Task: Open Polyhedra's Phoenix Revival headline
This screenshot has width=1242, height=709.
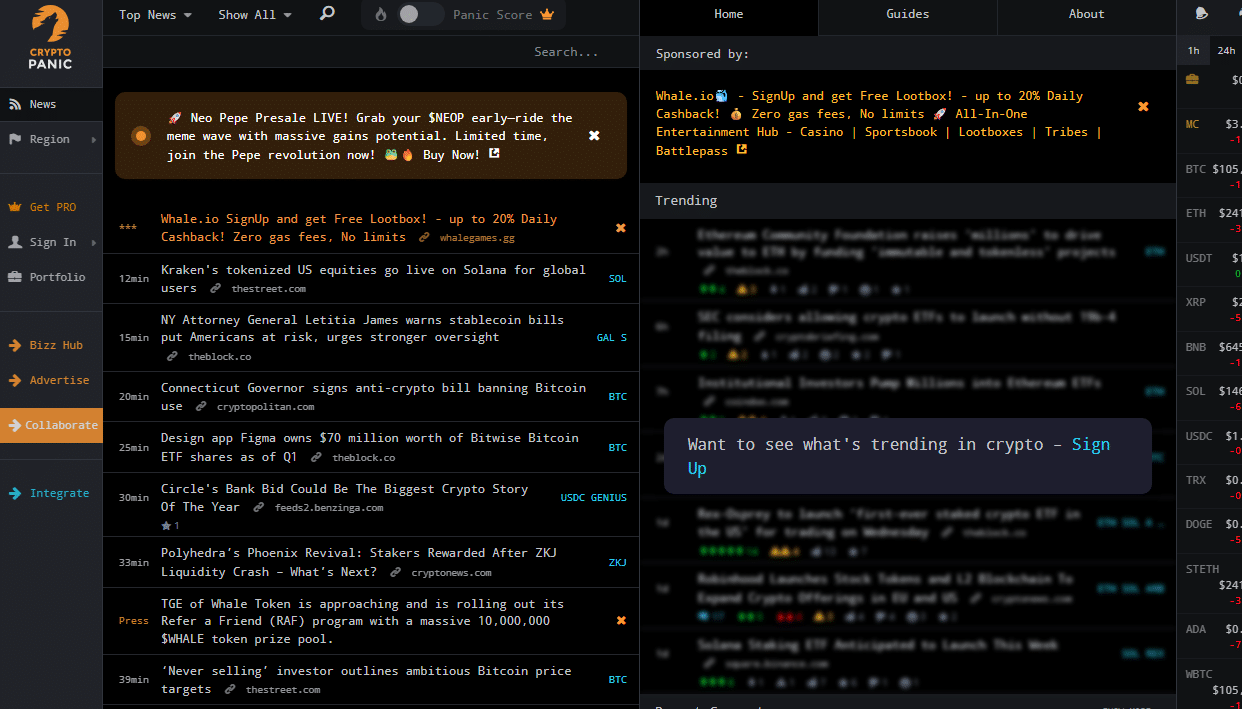Action: point(359,562)
